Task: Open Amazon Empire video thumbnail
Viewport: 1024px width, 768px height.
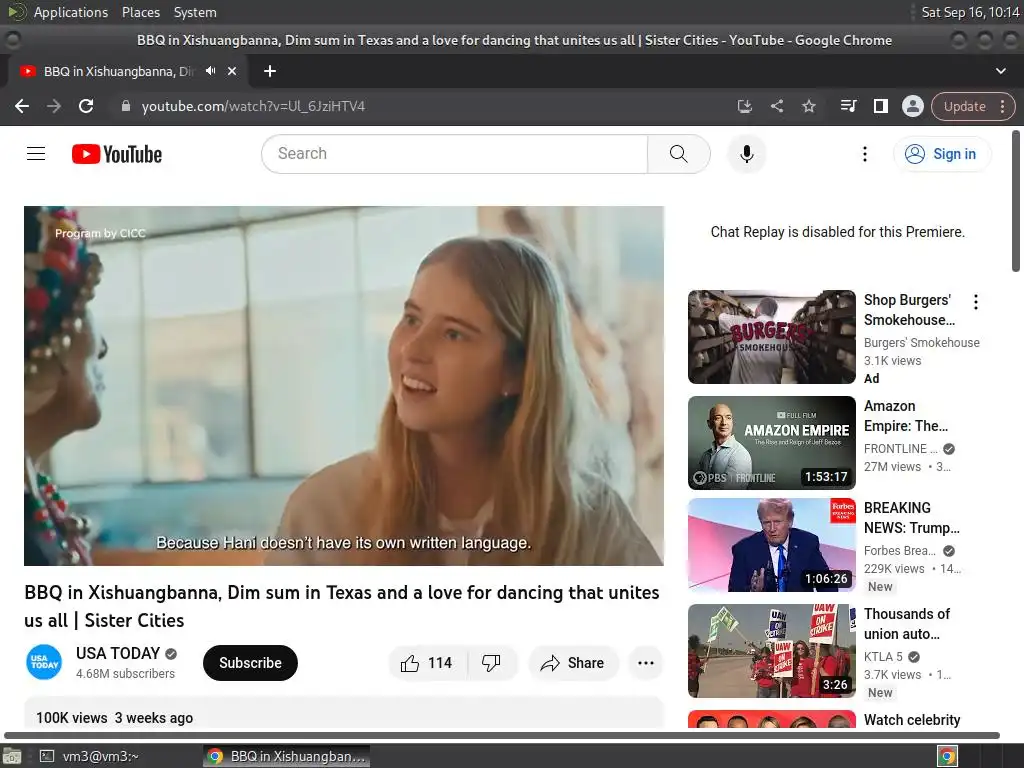Action: tap(771, 443)
